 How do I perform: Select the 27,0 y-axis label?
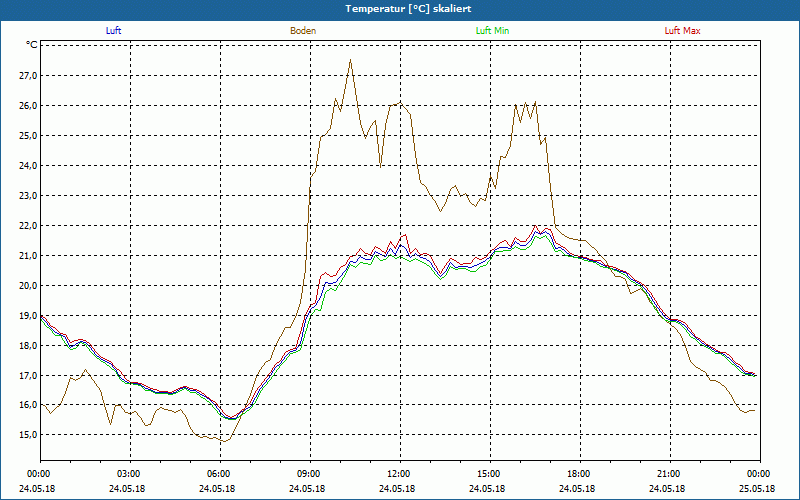coord(27,75)
